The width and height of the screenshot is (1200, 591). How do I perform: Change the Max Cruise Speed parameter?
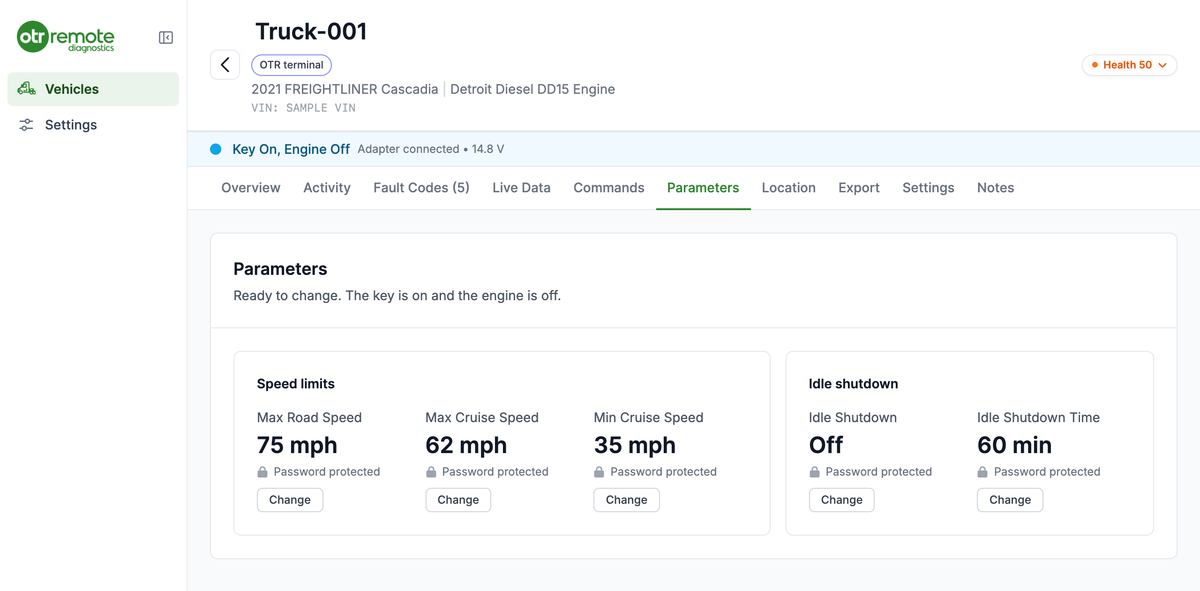pyautogui.click(x=458, y=500)
